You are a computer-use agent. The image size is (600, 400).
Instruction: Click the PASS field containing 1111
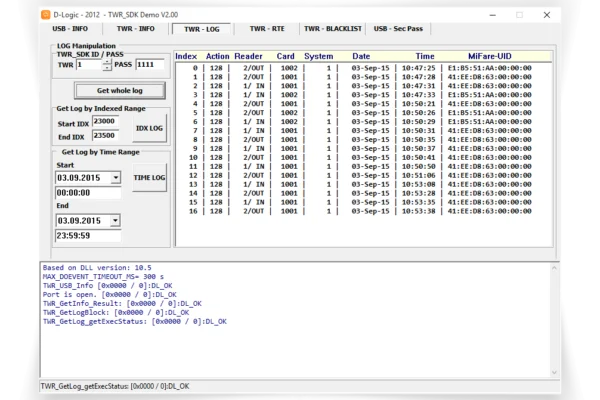(x=150, y=64)
